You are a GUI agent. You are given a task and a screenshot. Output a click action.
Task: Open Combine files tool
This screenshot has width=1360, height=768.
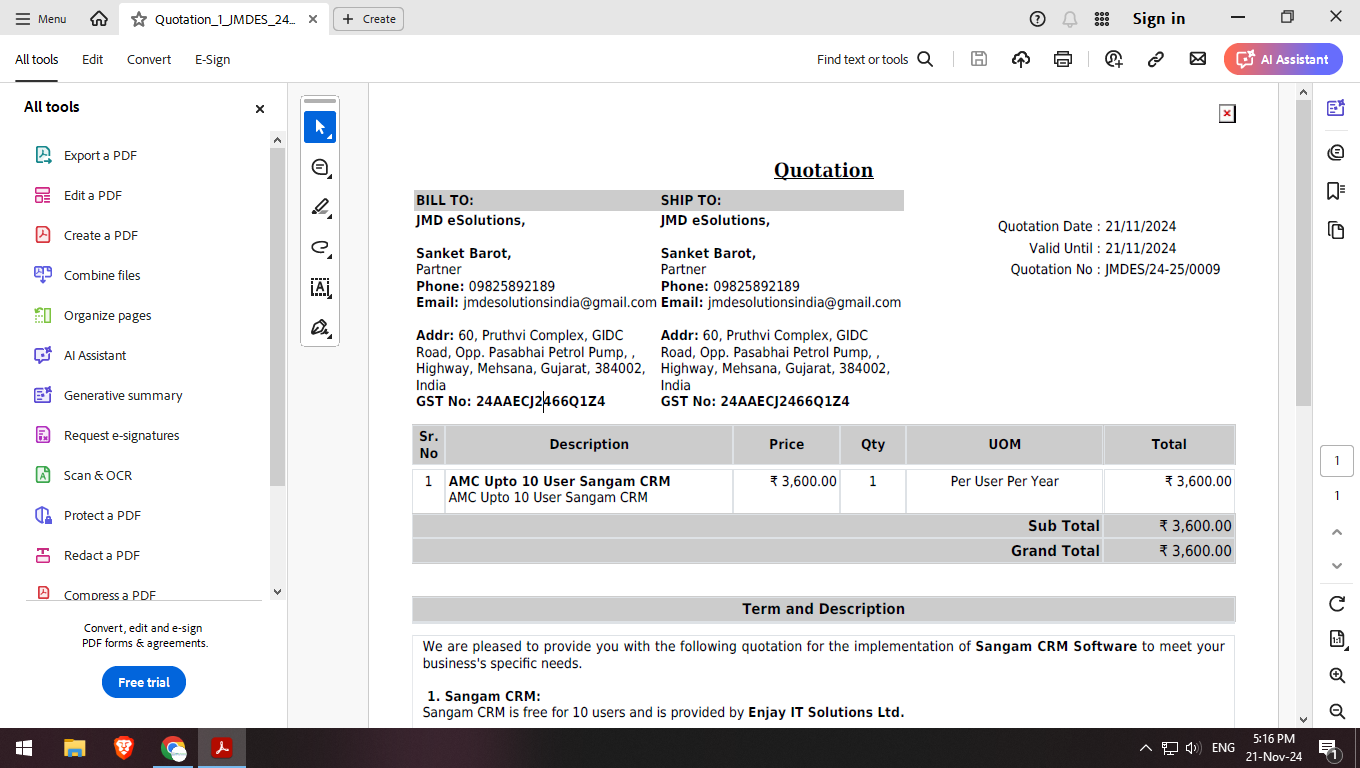[x=102, y=275]
